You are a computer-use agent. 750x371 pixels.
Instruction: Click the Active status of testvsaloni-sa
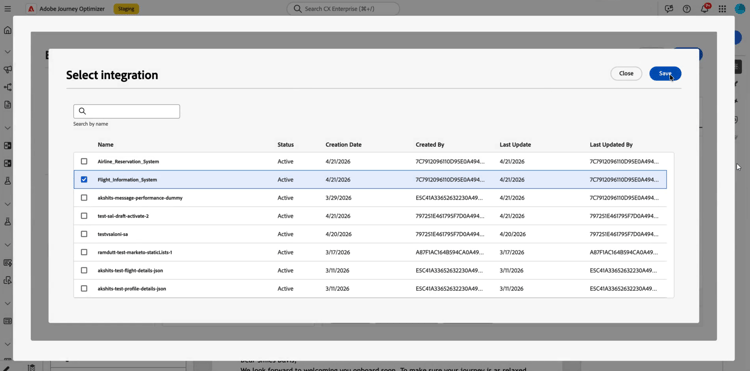(x=285, y=234)
